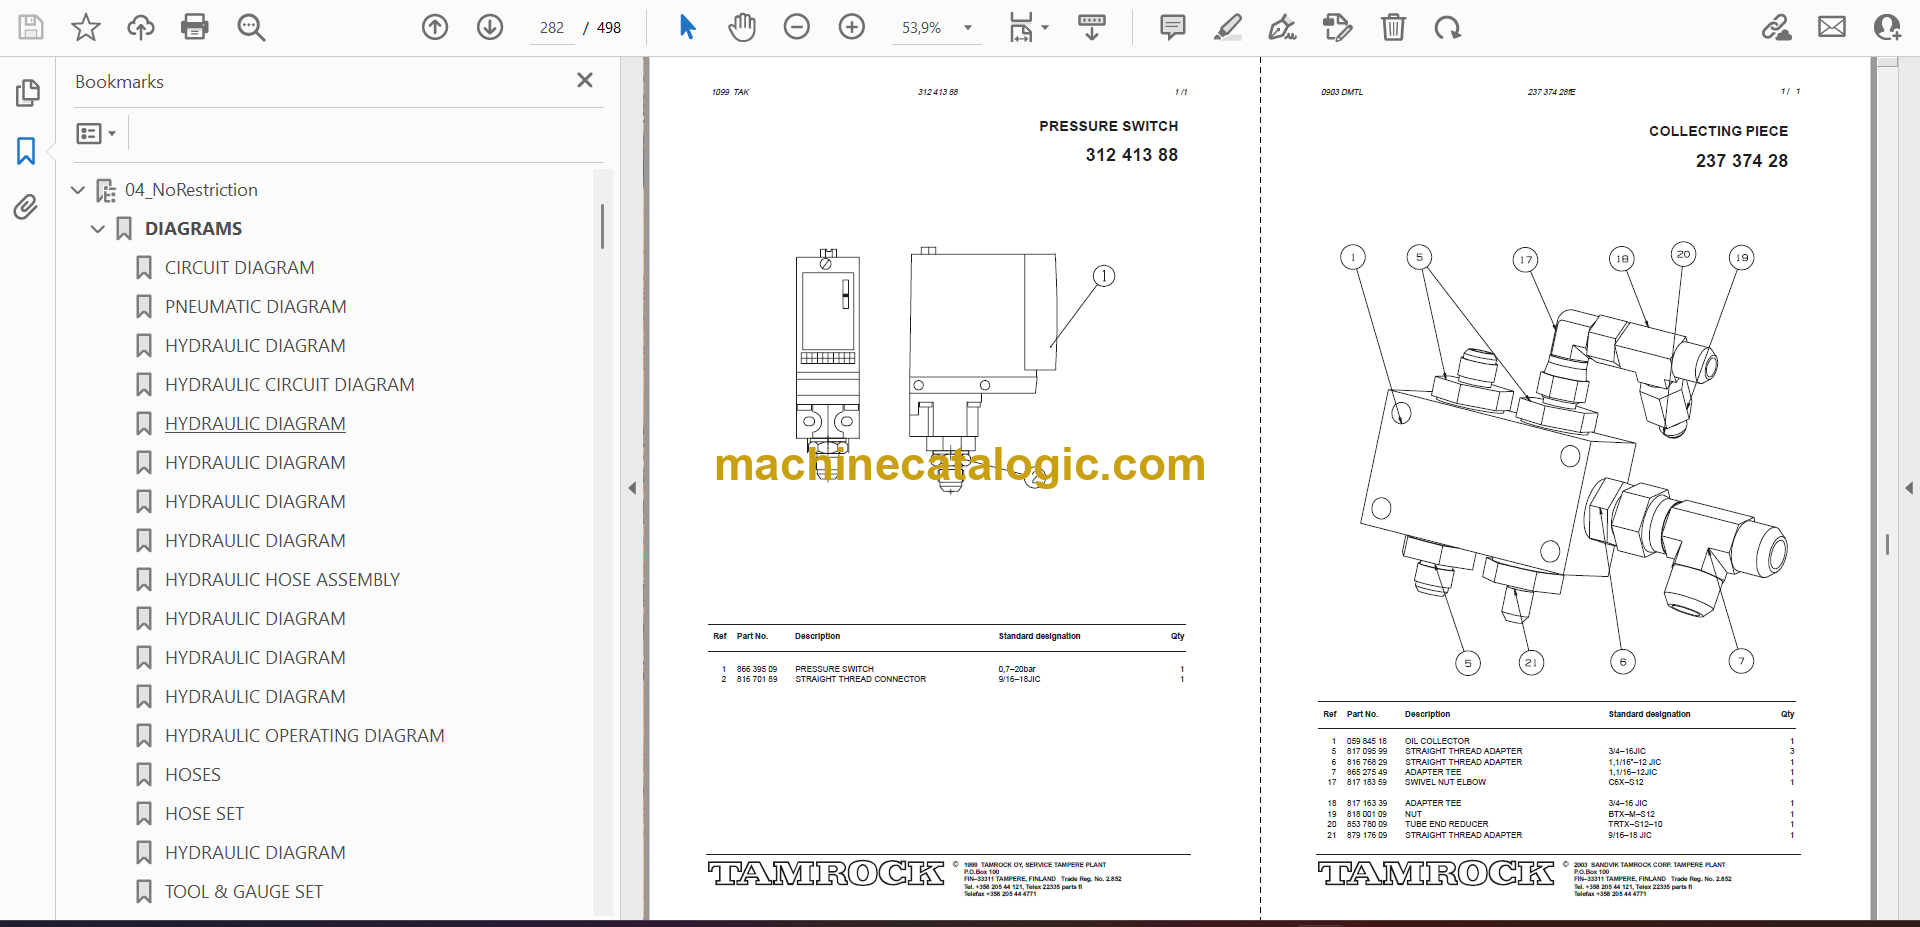The width and height of the screenshot is (1920, 927).
Task: Click the bookmarks panel scrollbar thumb
Action: (602, 226)
